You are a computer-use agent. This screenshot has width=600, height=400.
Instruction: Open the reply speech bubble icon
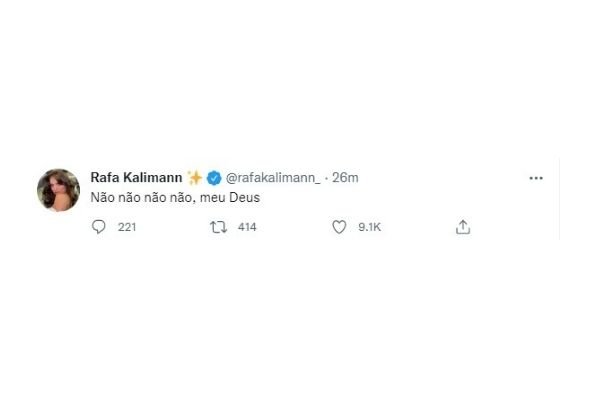99,227
